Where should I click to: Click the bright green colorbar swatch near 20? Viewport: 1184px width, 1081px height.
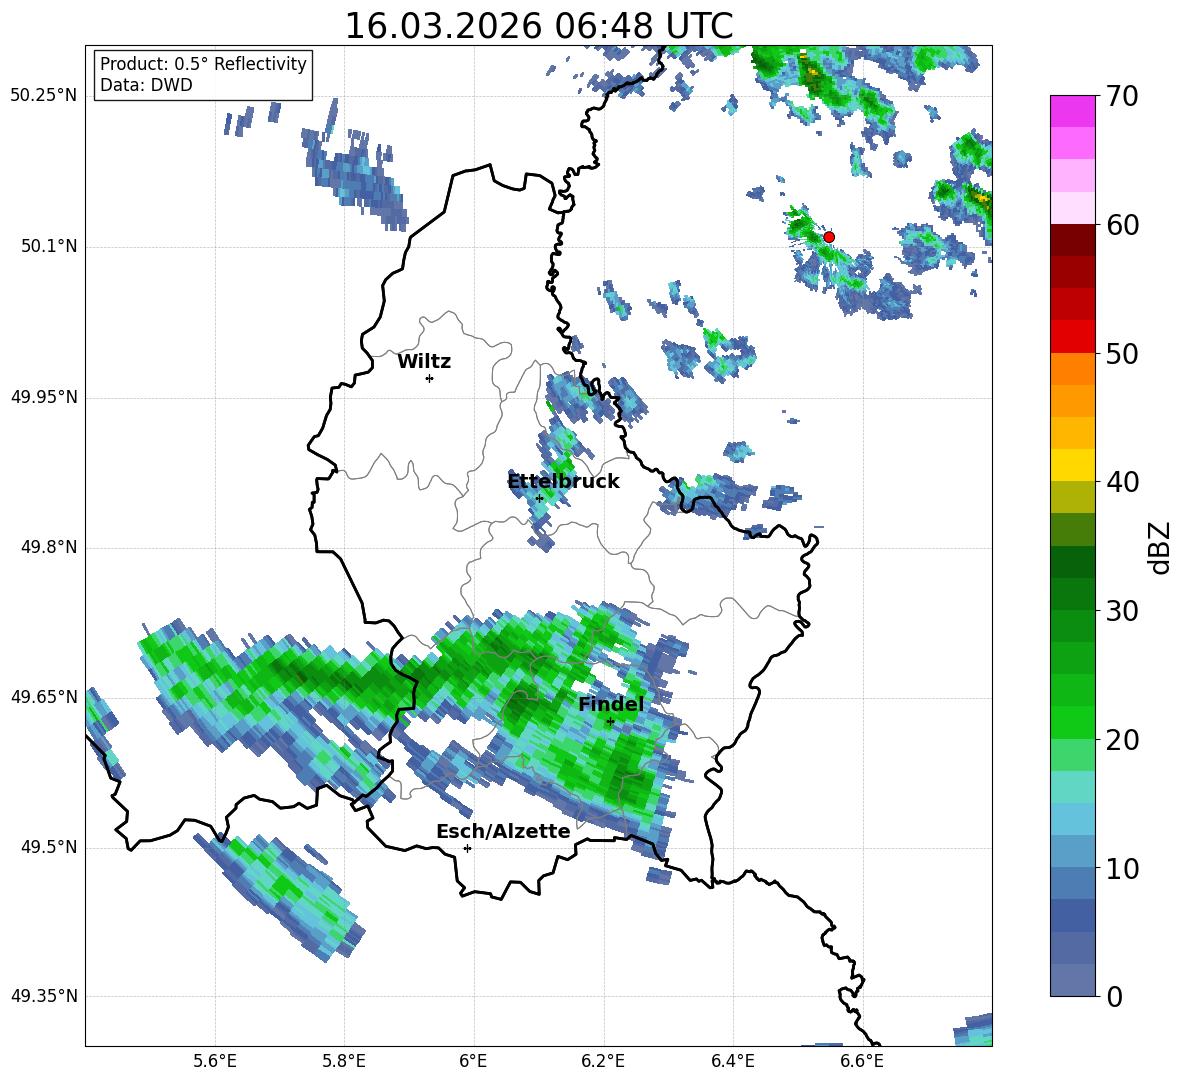[x=1072, y=722]
